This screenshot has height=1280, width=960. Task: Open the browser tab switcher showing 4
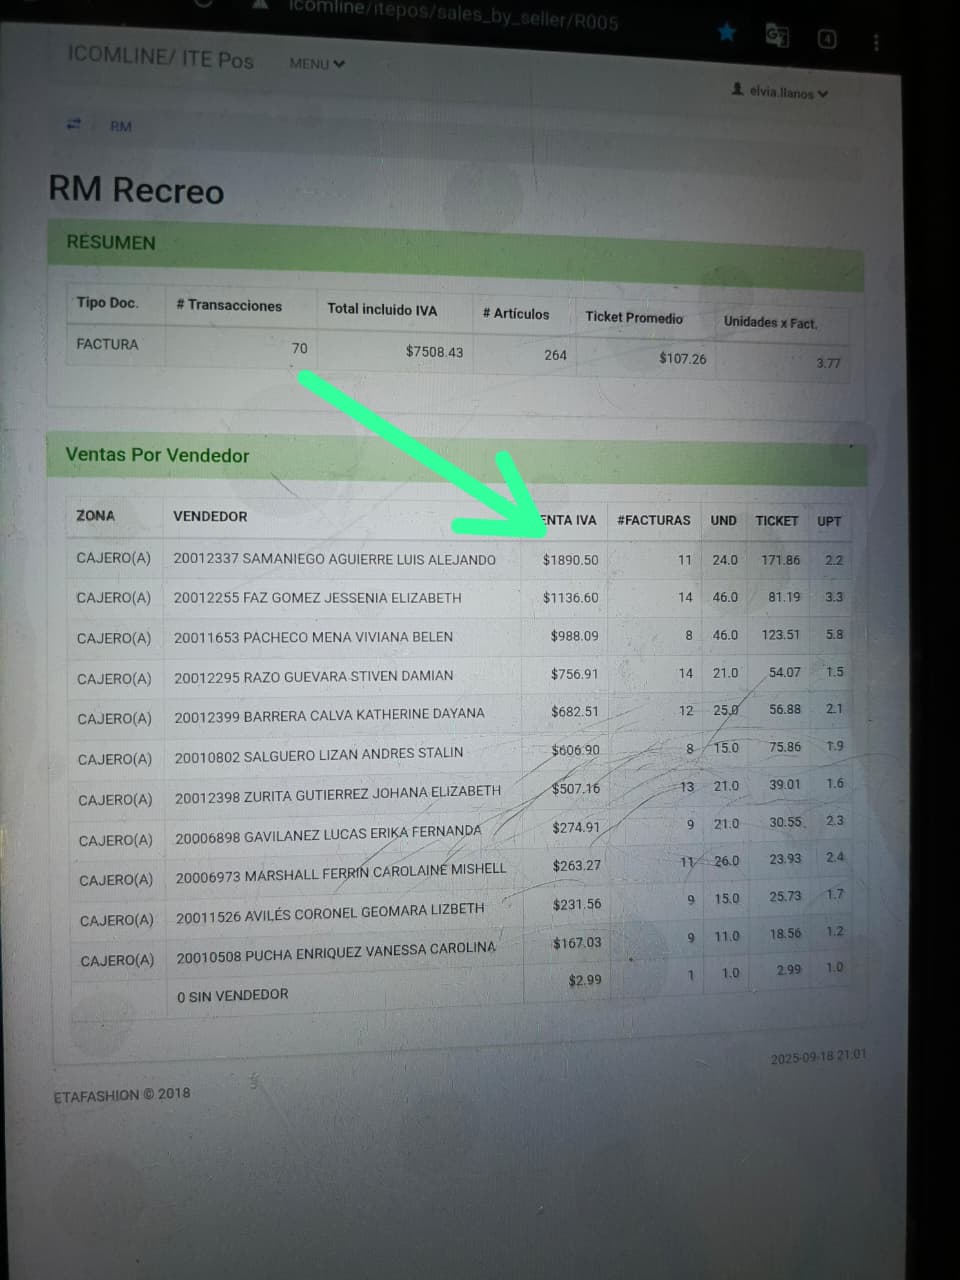tap(828, 39)
